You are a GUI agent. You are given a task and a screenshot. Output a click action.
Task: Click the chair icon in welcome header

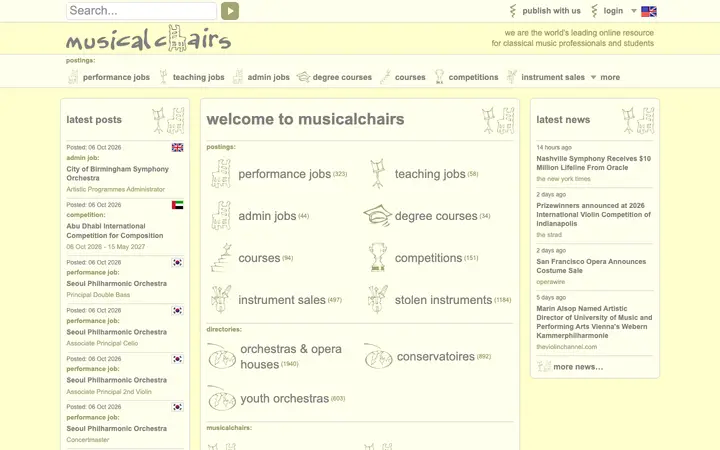[x=506, y=120]
